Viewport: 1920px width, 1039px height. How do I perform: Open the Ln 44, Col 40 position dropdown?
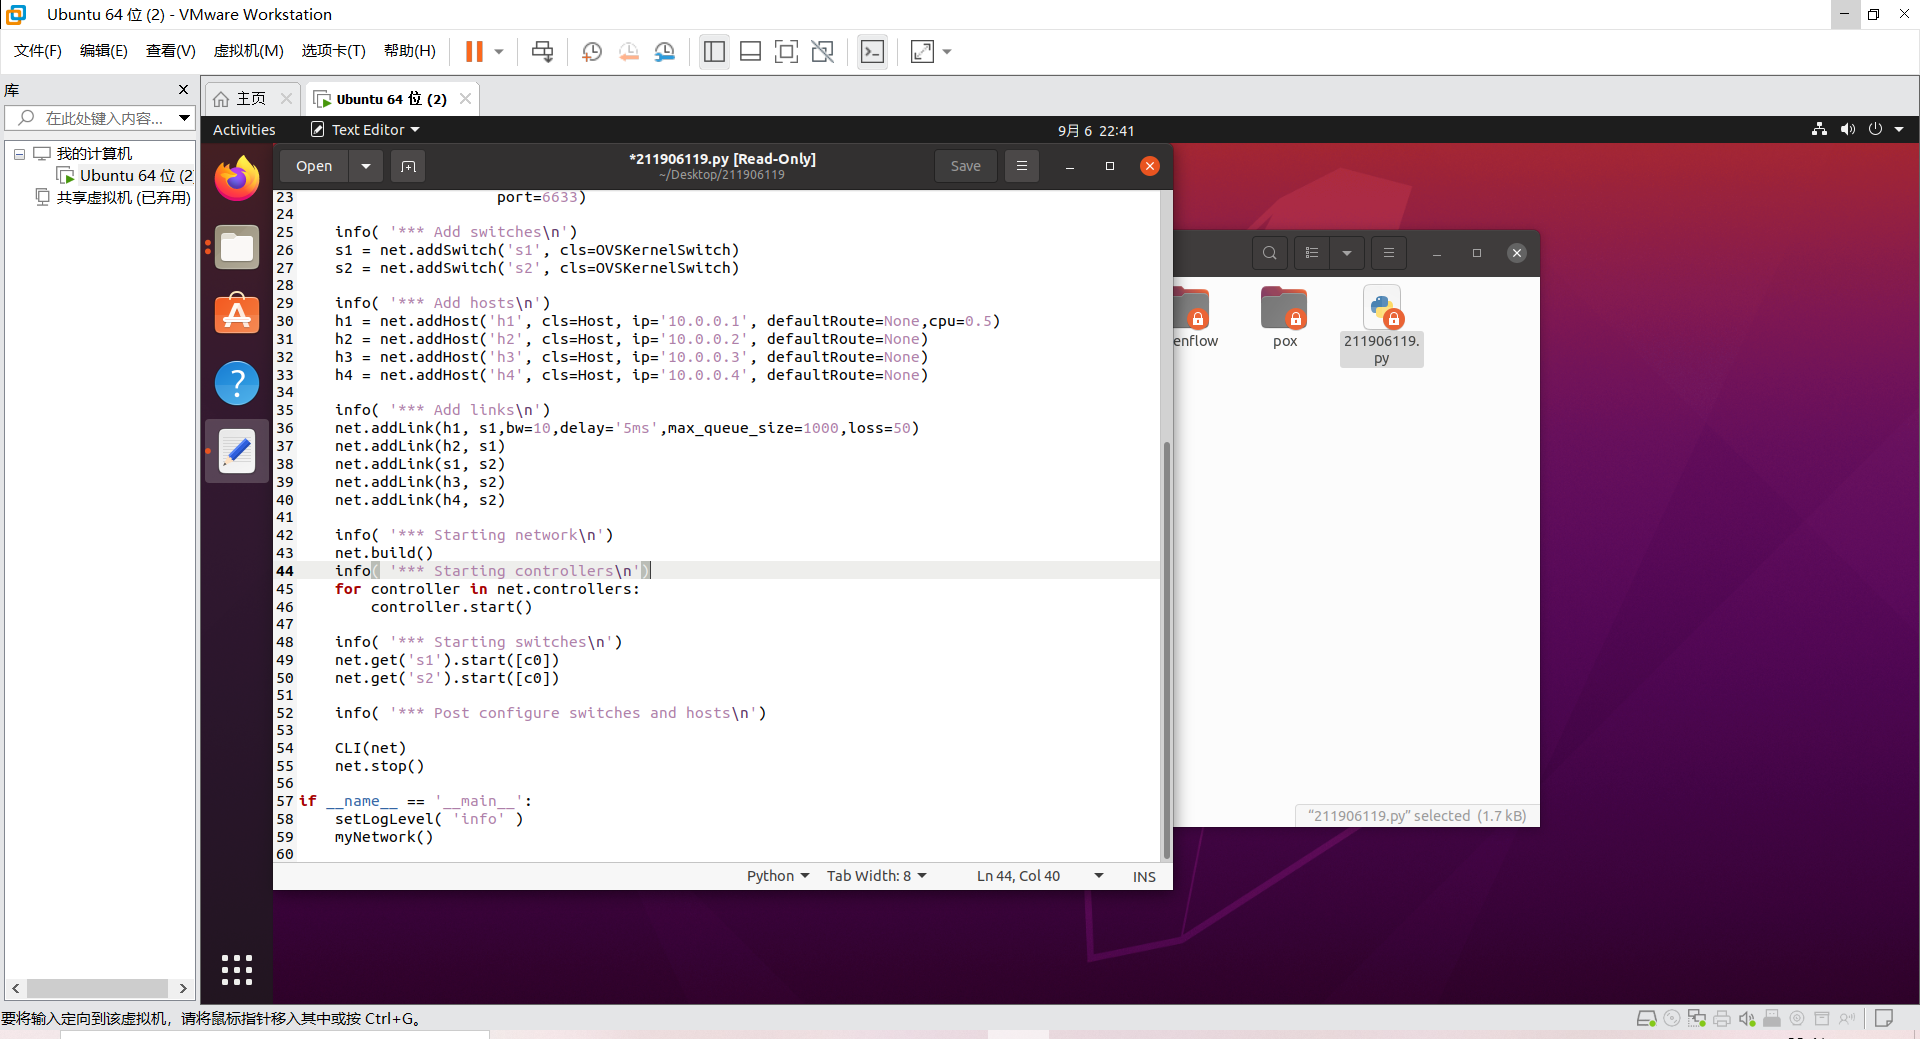(x=1040, y=876)
